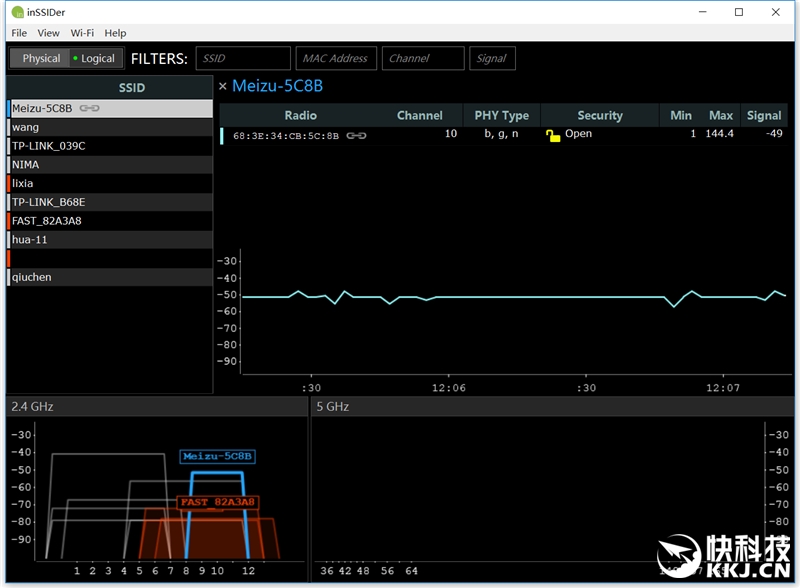The height and width of the screenshot is (588, 800).
Task: Click the orange color marker beside lixia
Action: (x=9, y=183)
